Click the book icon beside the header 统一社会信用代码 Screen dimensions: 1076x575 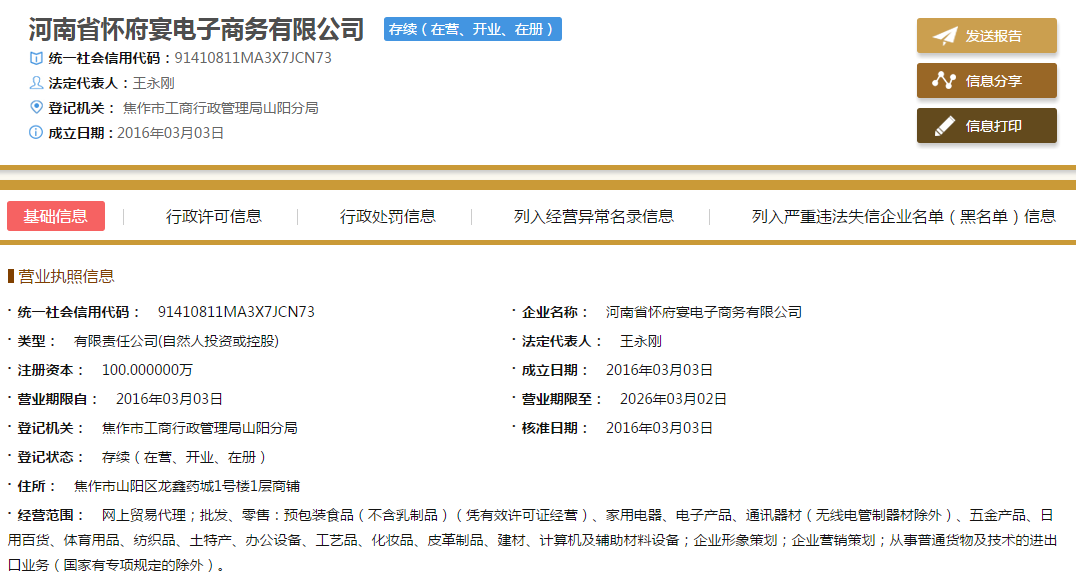click(37, 58)
